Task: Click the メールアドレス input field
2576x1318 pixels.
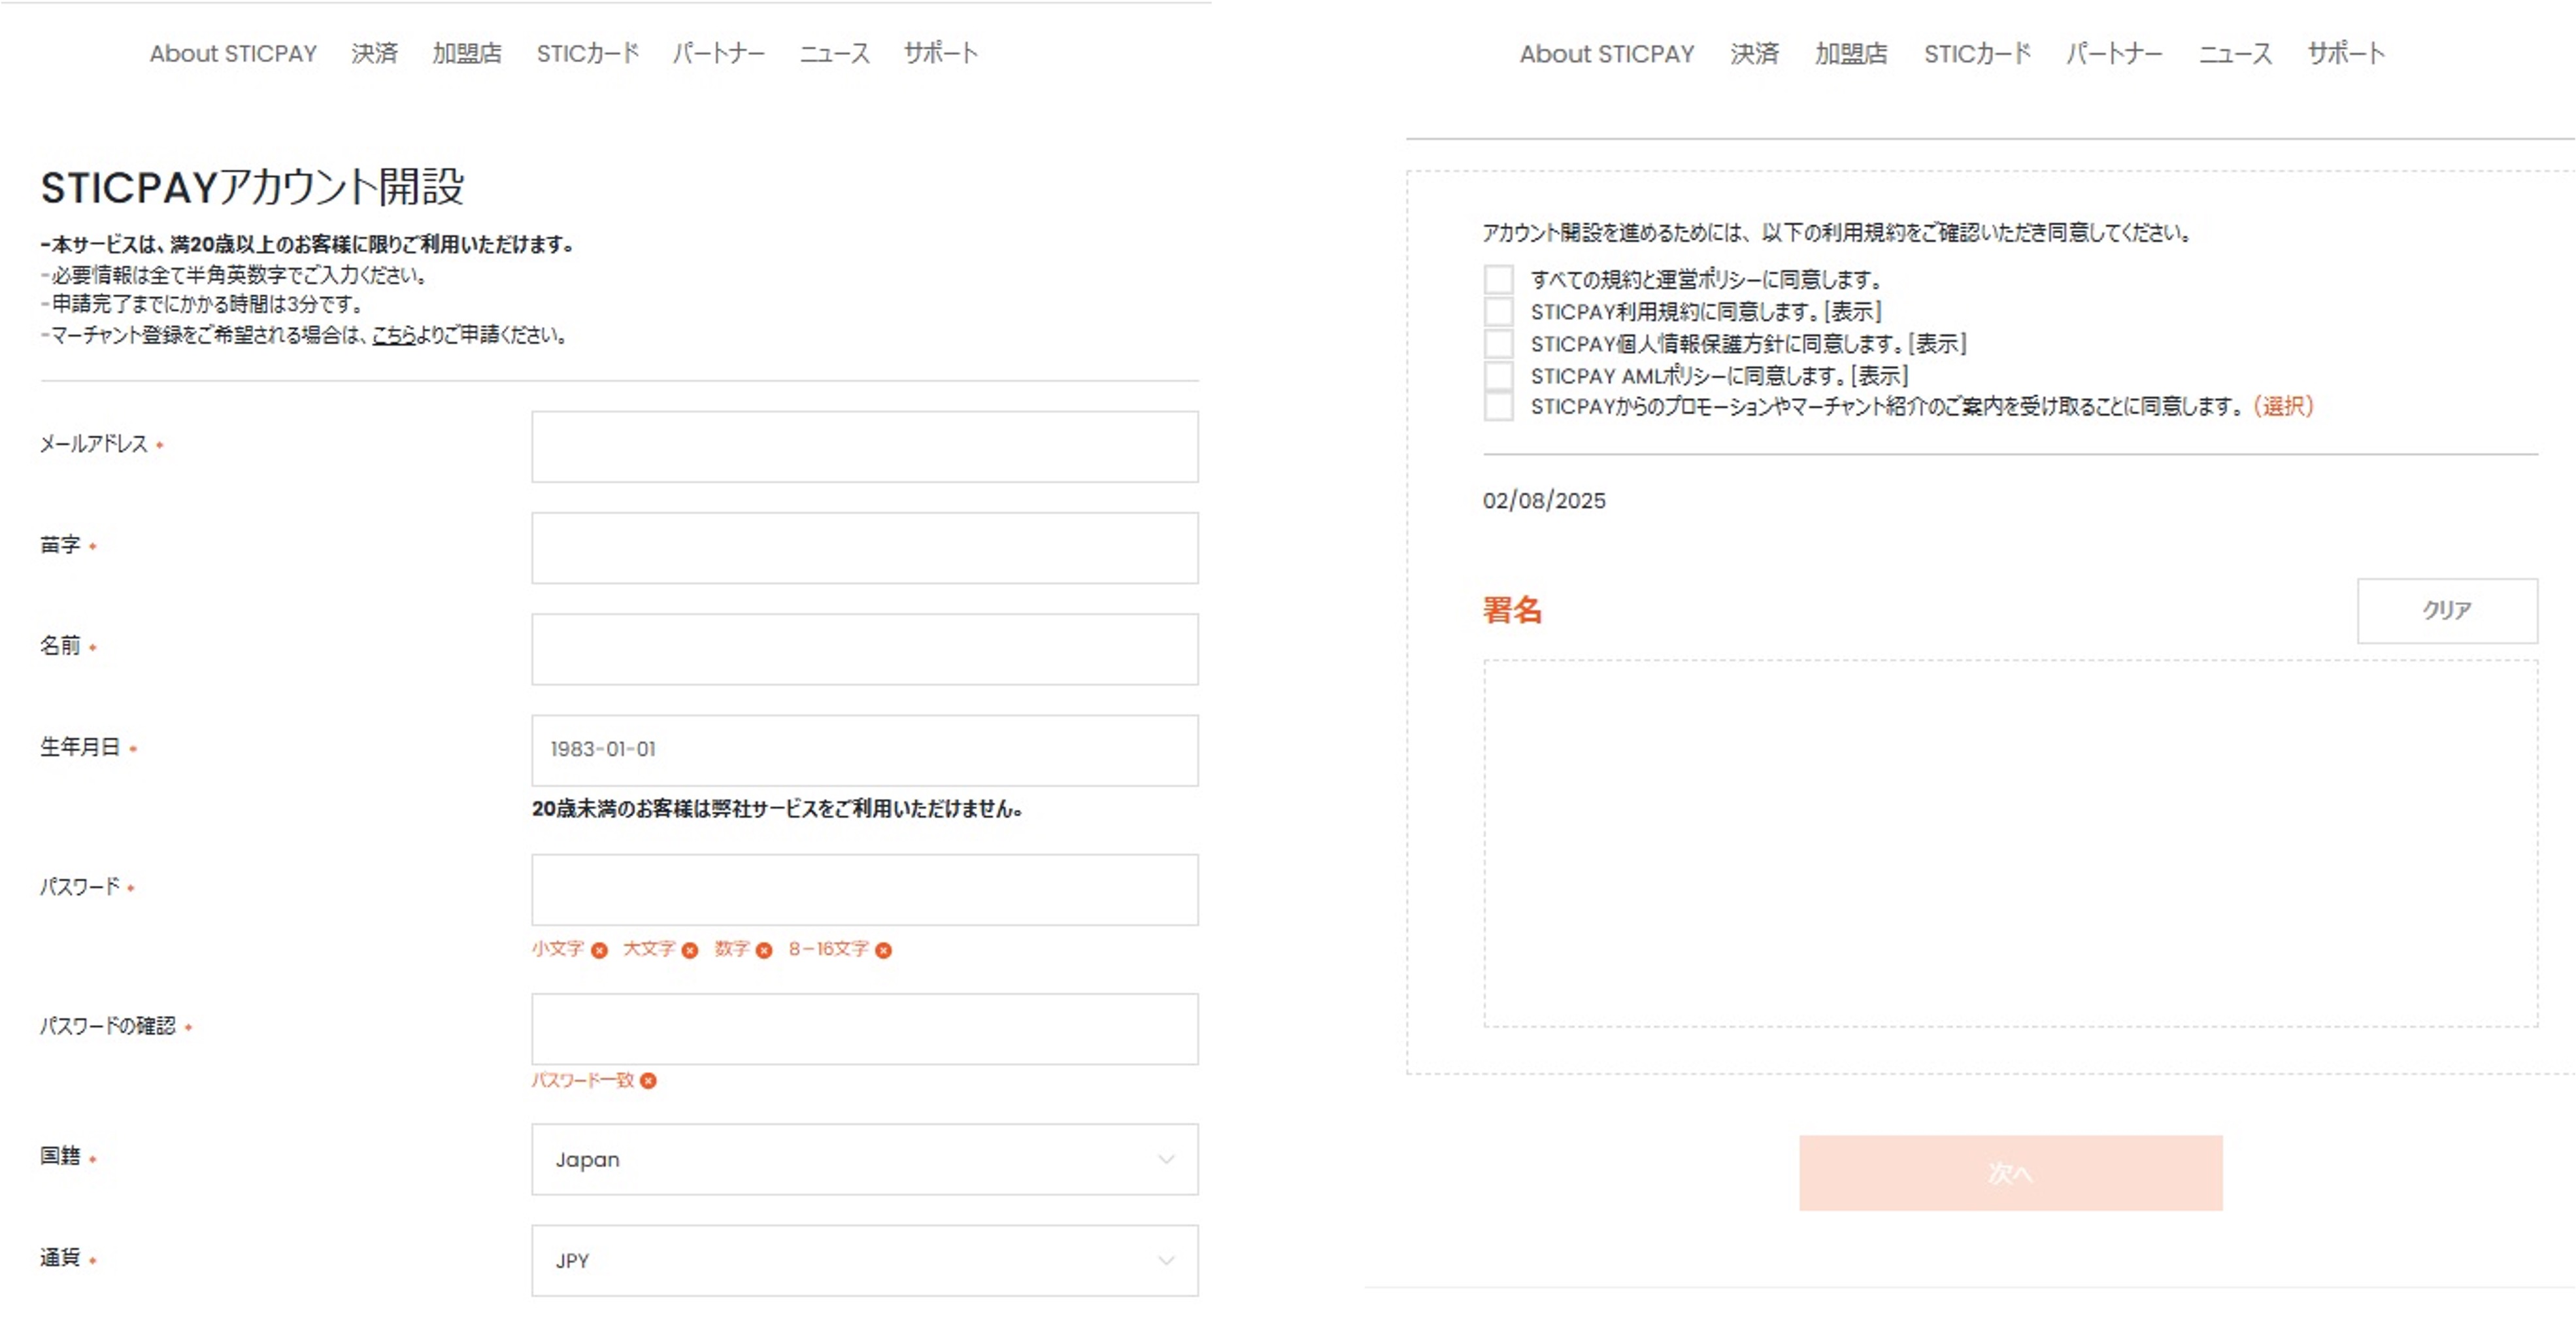Action: (864, 446)
